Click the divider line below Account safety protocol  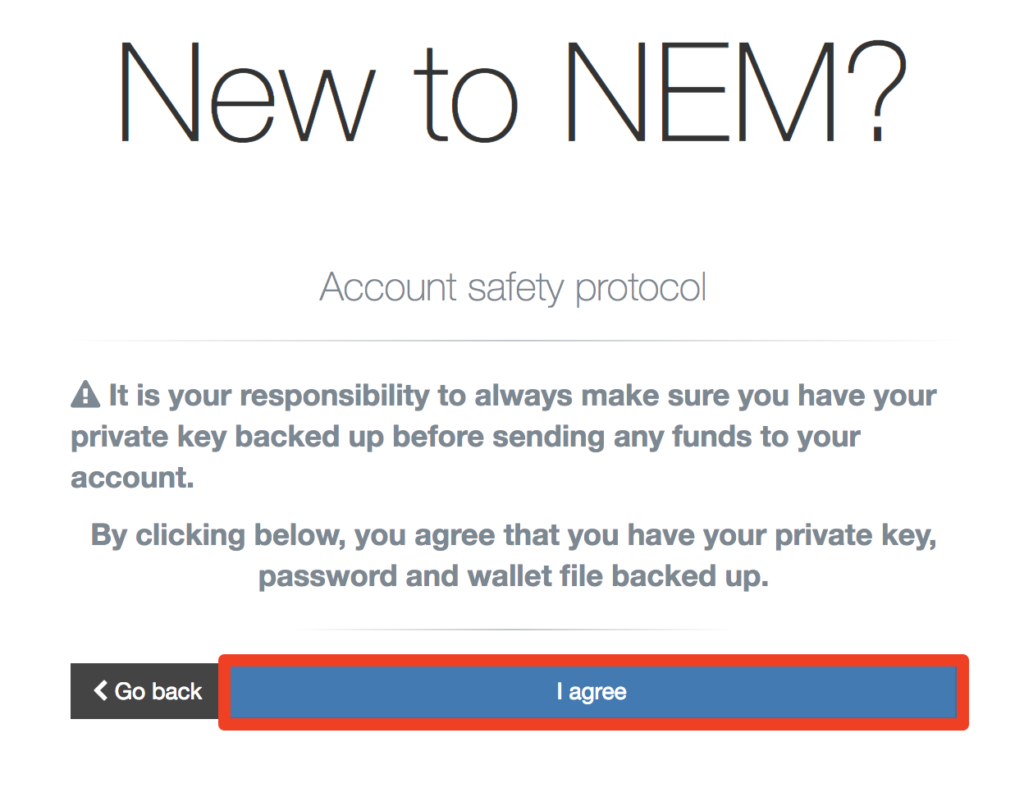point(513,341)
